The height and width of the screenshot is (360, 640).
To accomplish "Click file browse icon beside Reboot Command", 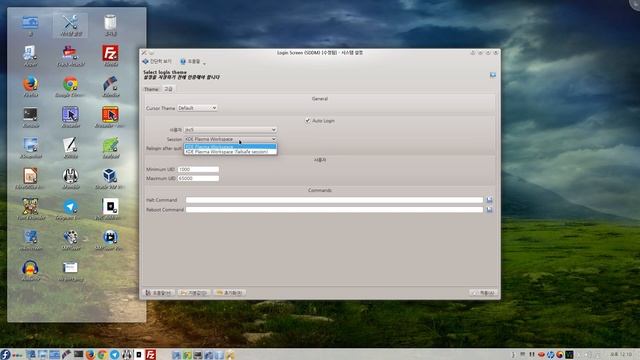I will pos(489,209).
